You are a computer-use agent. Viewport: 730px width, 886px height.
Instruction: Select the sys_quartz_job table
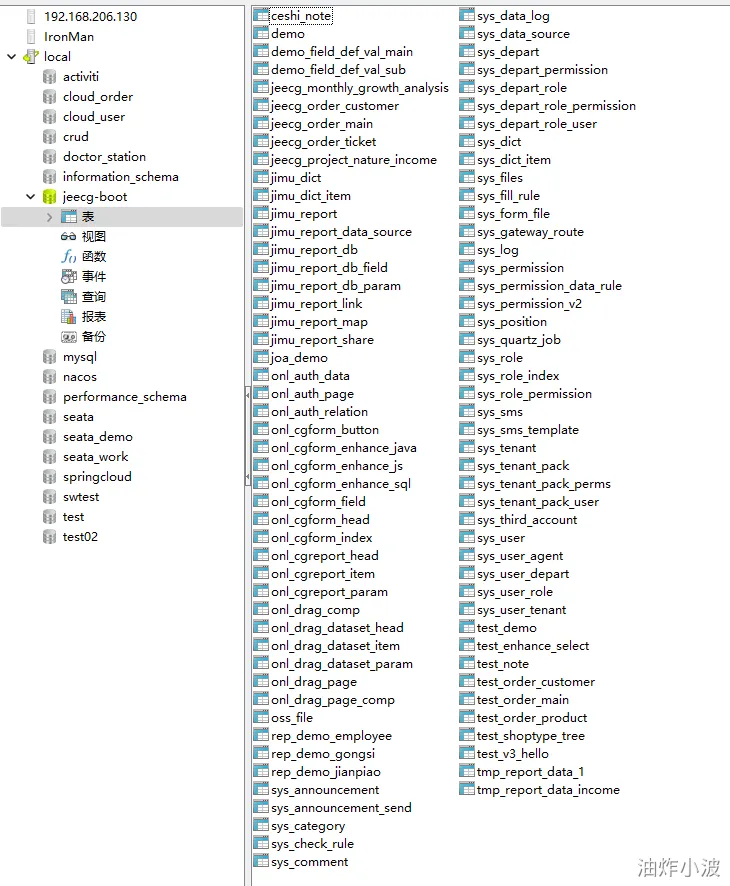[519, 340]
